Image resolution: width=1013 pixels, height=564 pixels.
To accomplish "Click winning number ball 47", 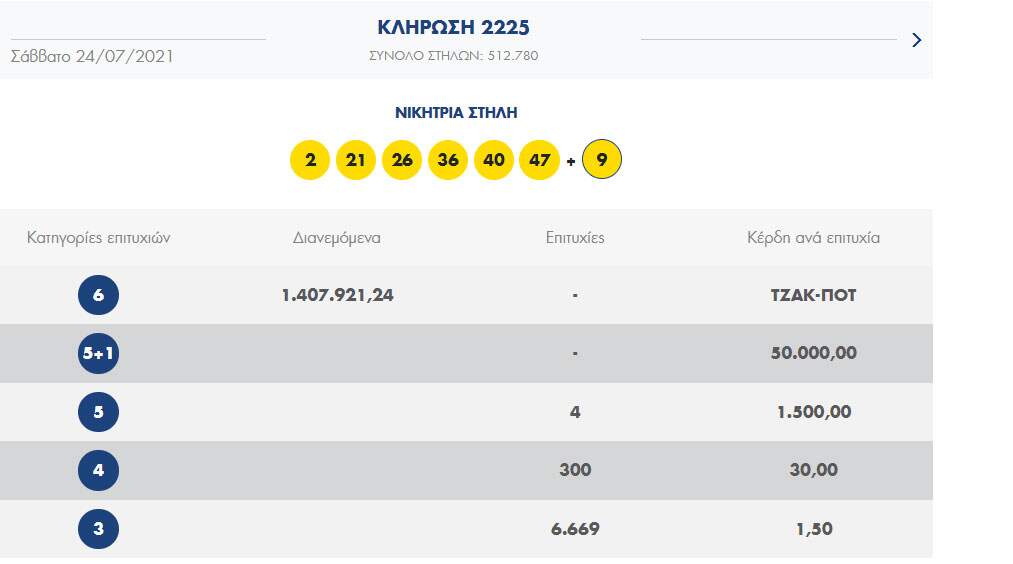I will pos(540,160).
